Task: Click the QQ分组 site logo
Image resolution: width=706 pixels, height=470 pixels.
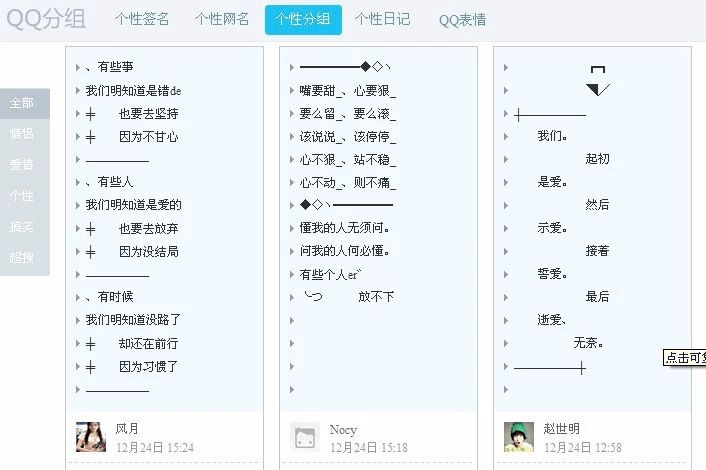Action: coord(46,19)
